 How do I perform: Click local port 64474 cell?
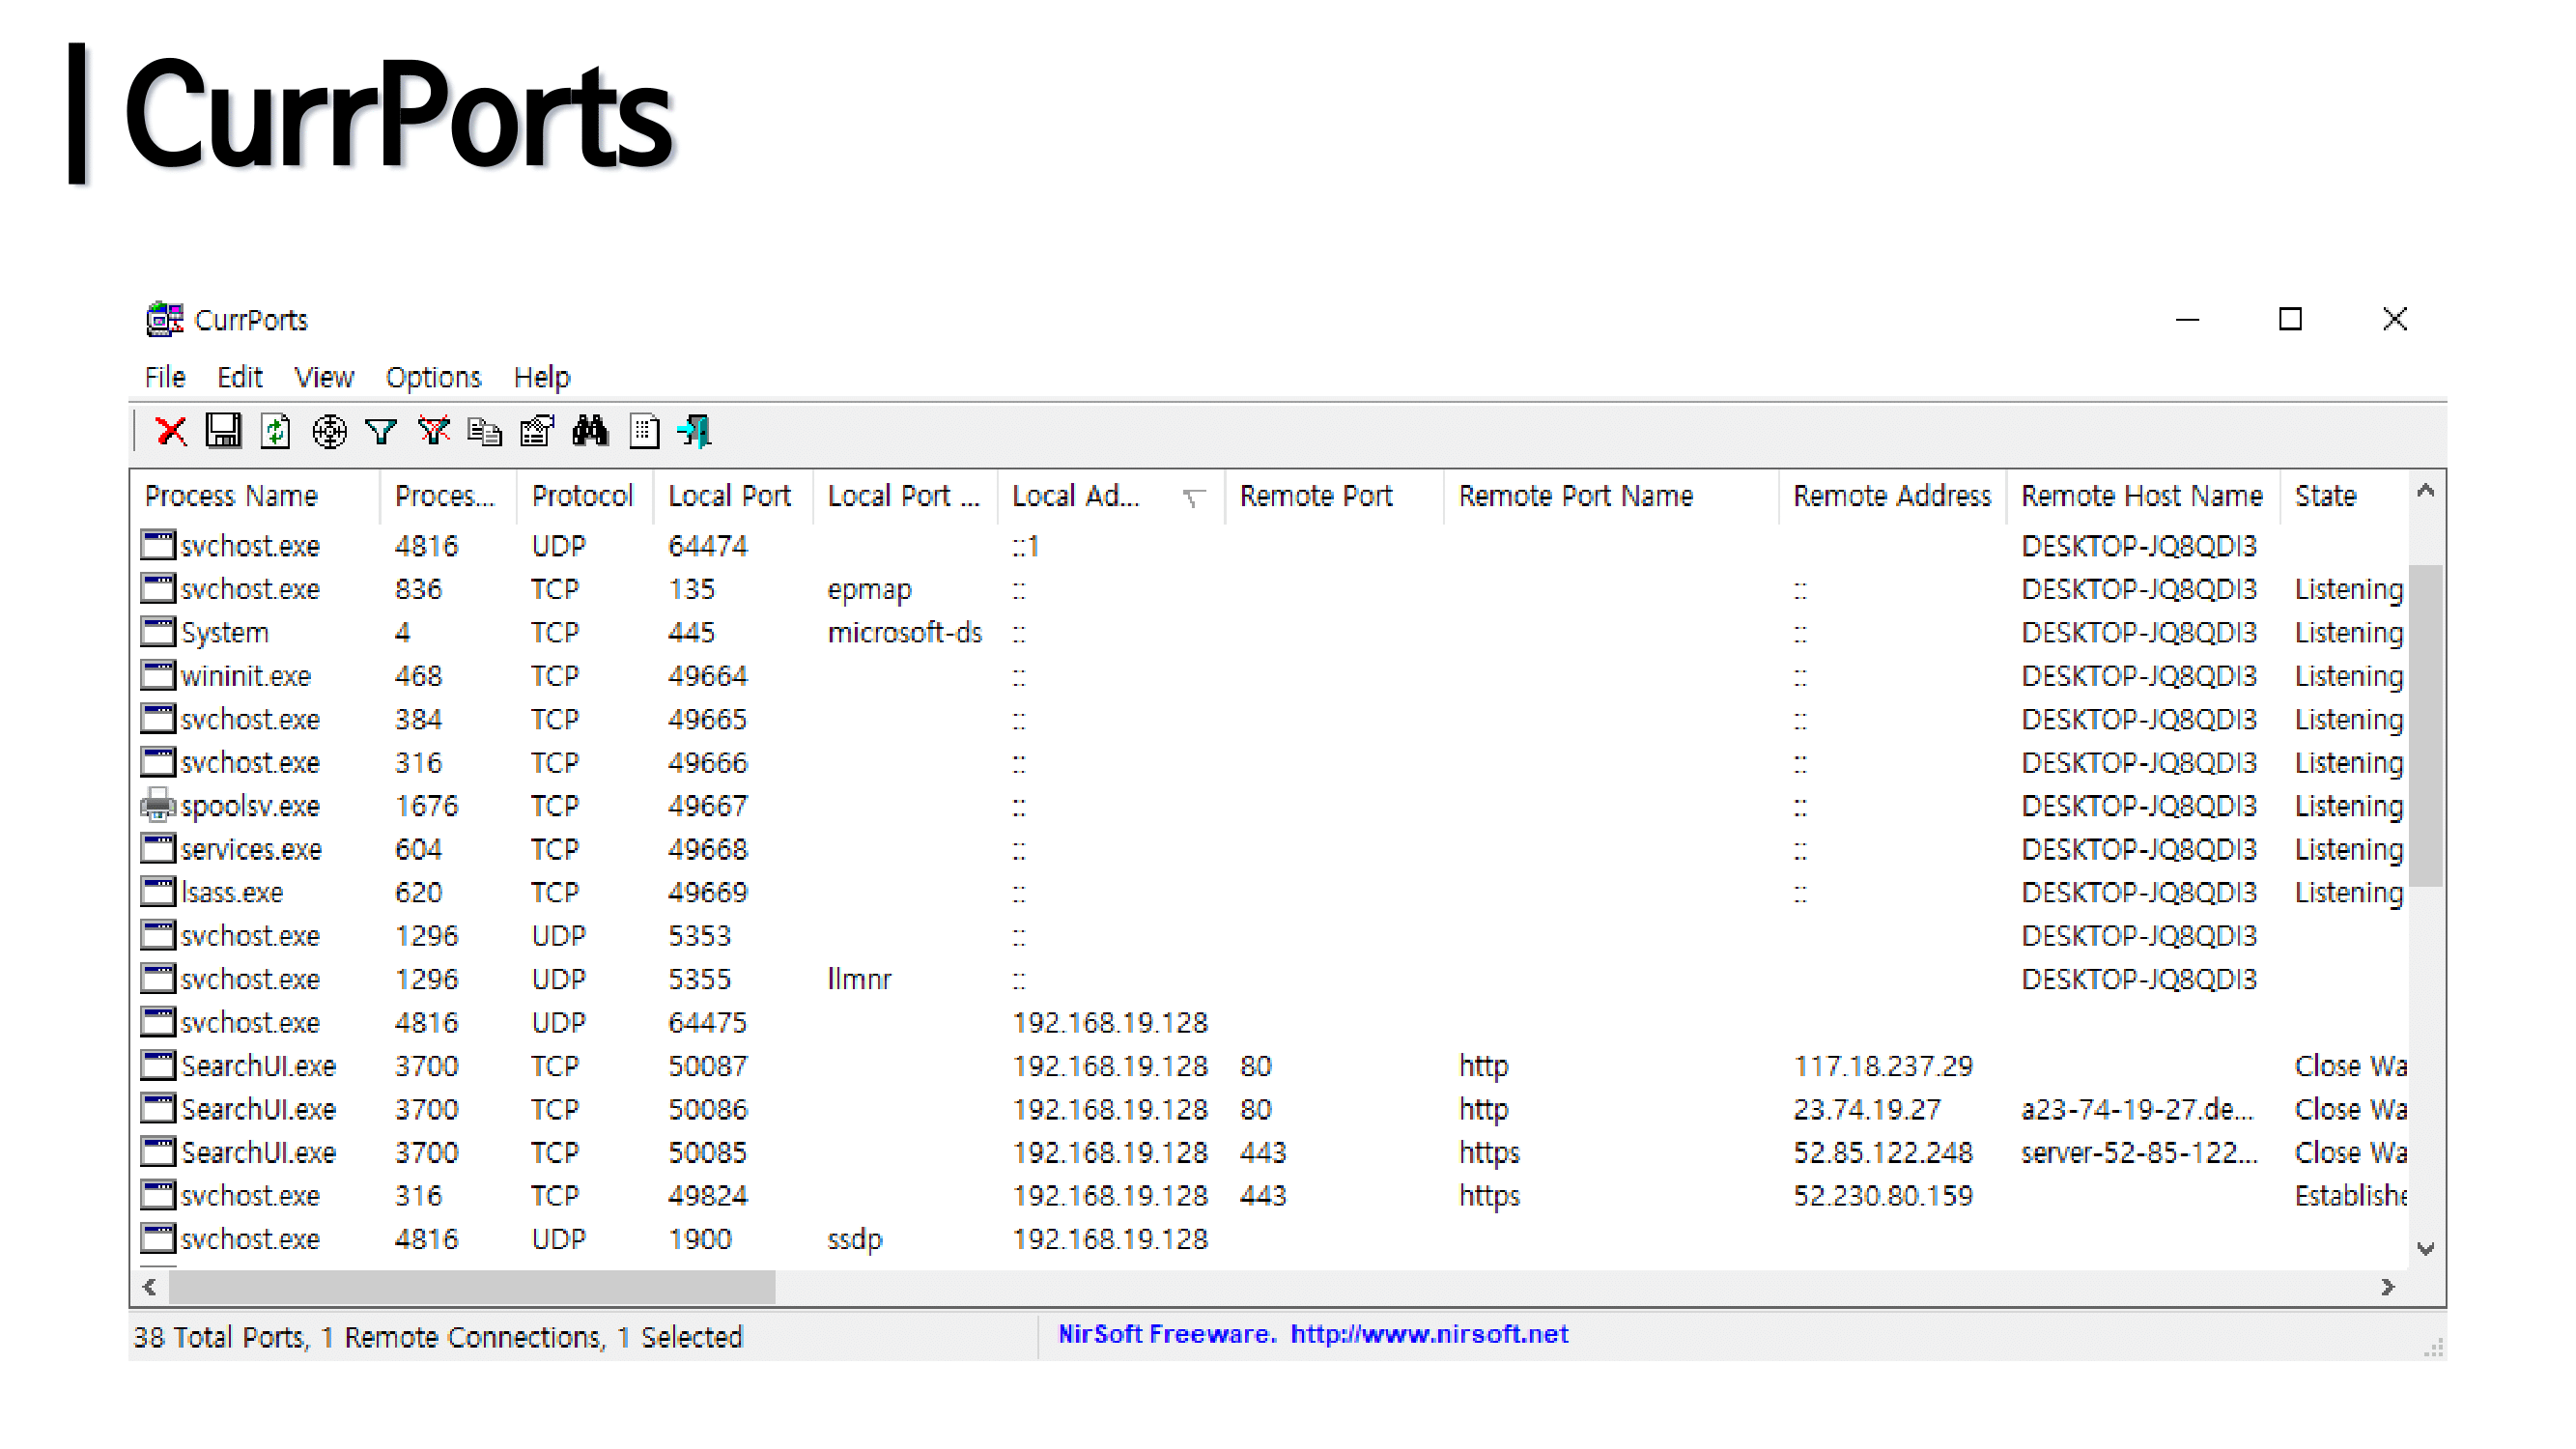click(707, 546)
